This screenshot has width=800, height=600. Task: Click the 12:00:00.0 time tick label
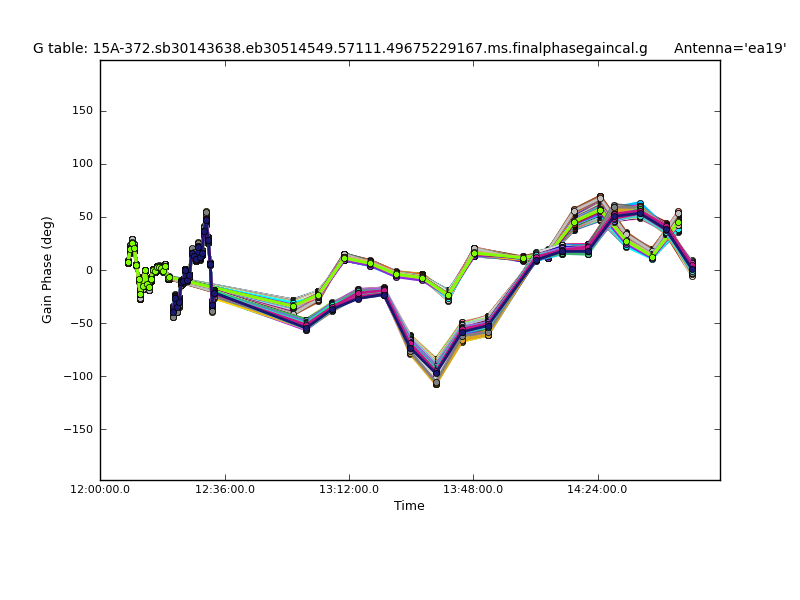coord(100,490)
